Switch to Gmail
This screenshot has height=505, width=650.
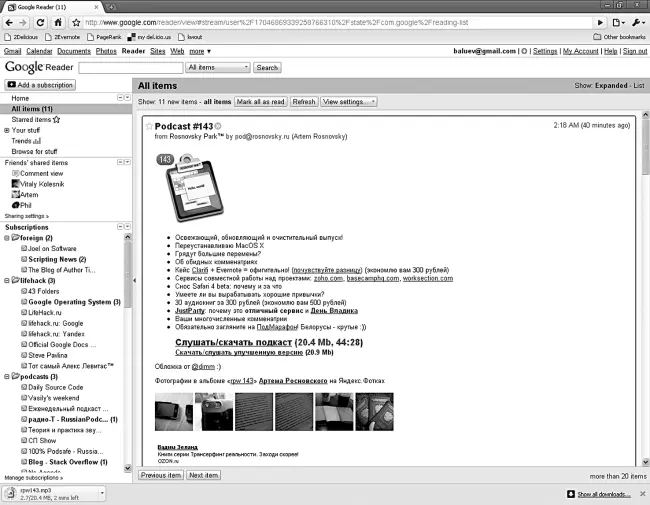pyautogui.click(x=12, y=51)
